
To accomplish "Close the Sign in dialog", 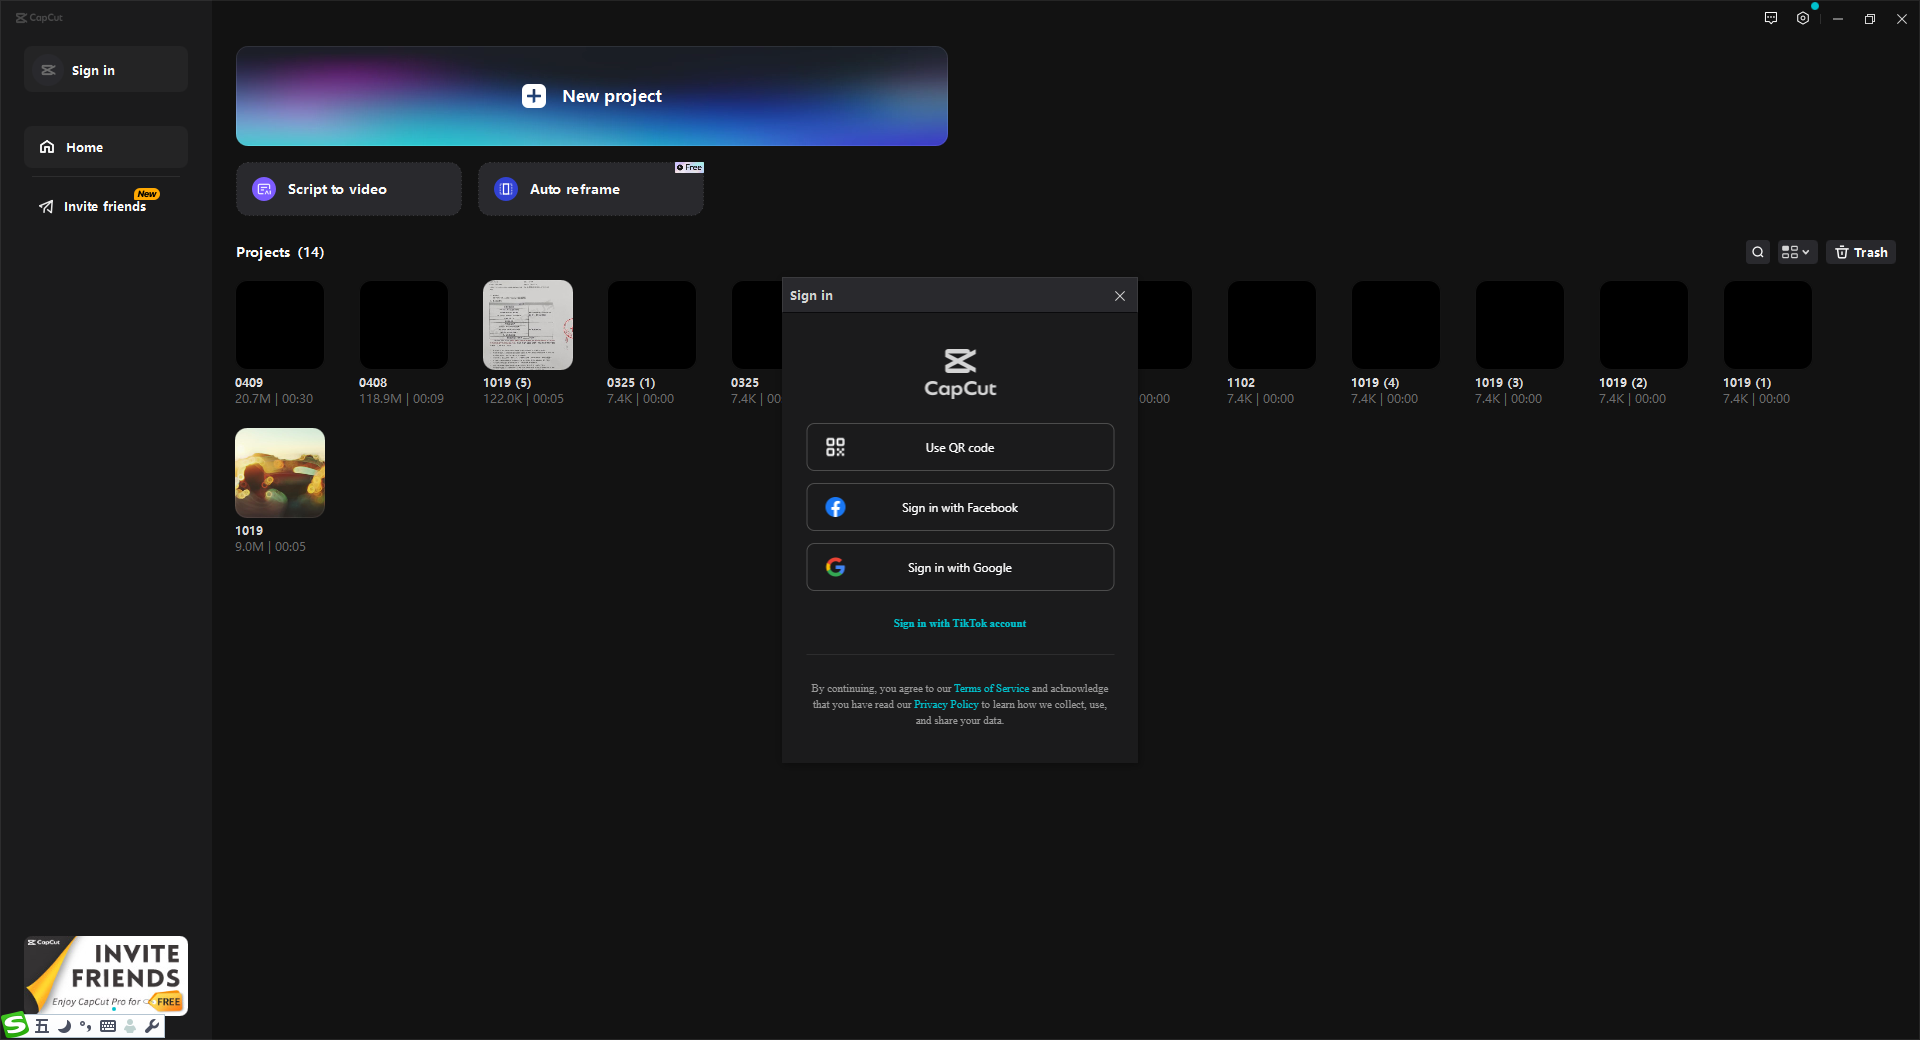I will pyautogui.click(x=1120, y=296).
